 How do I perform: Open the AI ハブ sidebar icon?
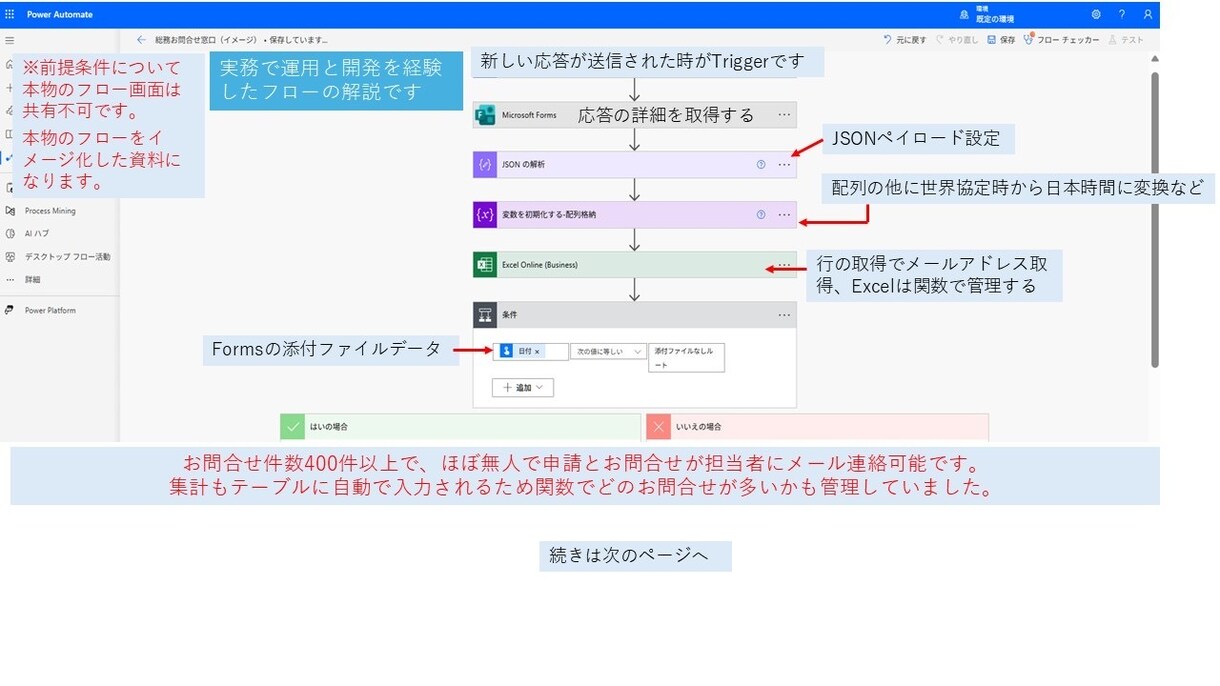(10, 233)
